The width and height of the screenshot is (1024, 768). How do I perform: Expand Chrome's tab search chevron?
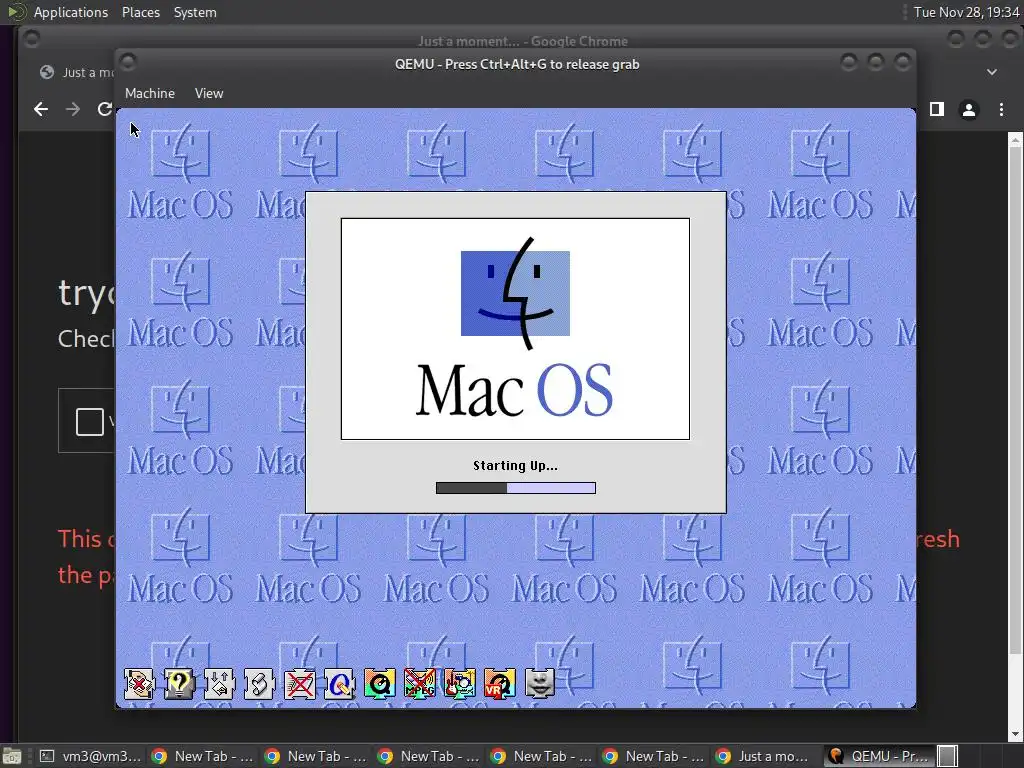pos(992,72)
